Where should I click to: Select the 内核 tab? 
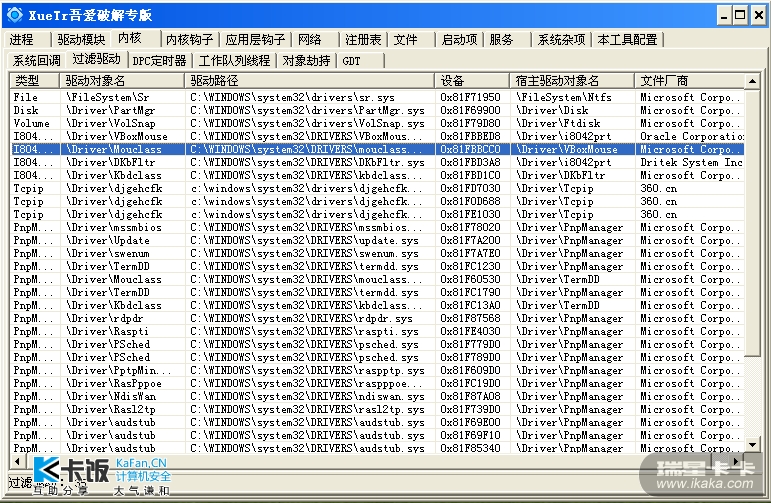[x=130, y=38]
